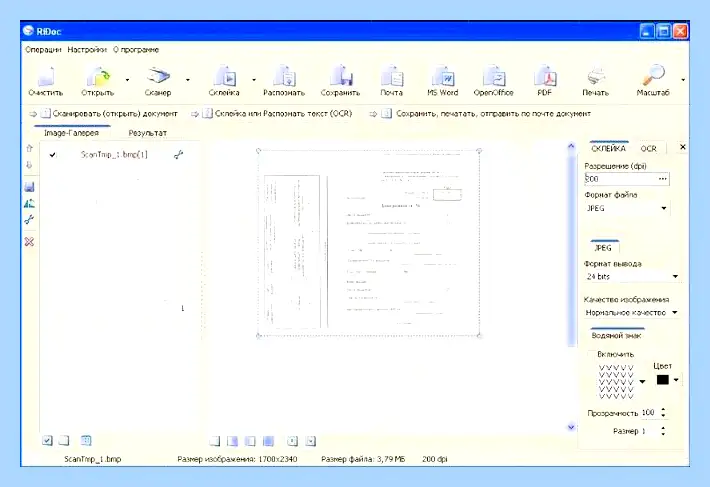
Task: Click wrench icon next to ScanTmp_1.bmp[1]
Action: click(178, 155)
